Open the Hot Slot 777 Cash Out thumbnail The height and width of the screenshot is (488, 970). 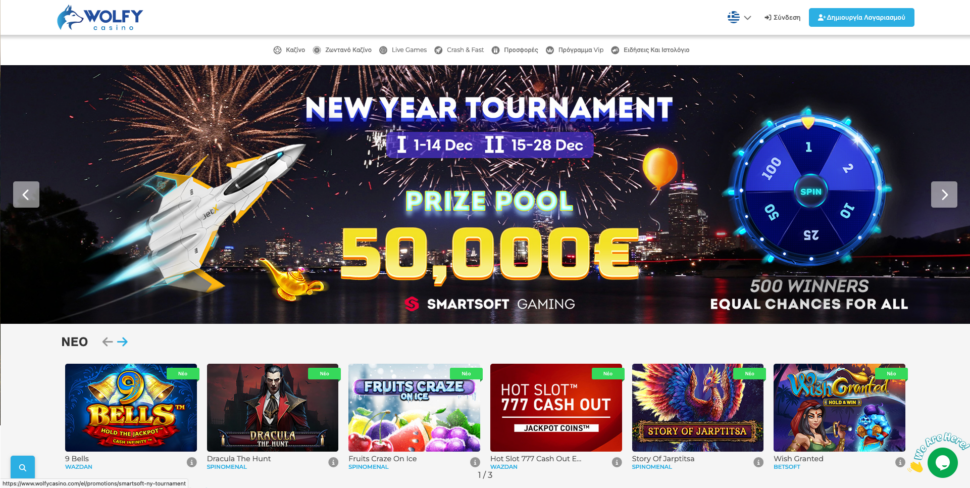[556, 408]
